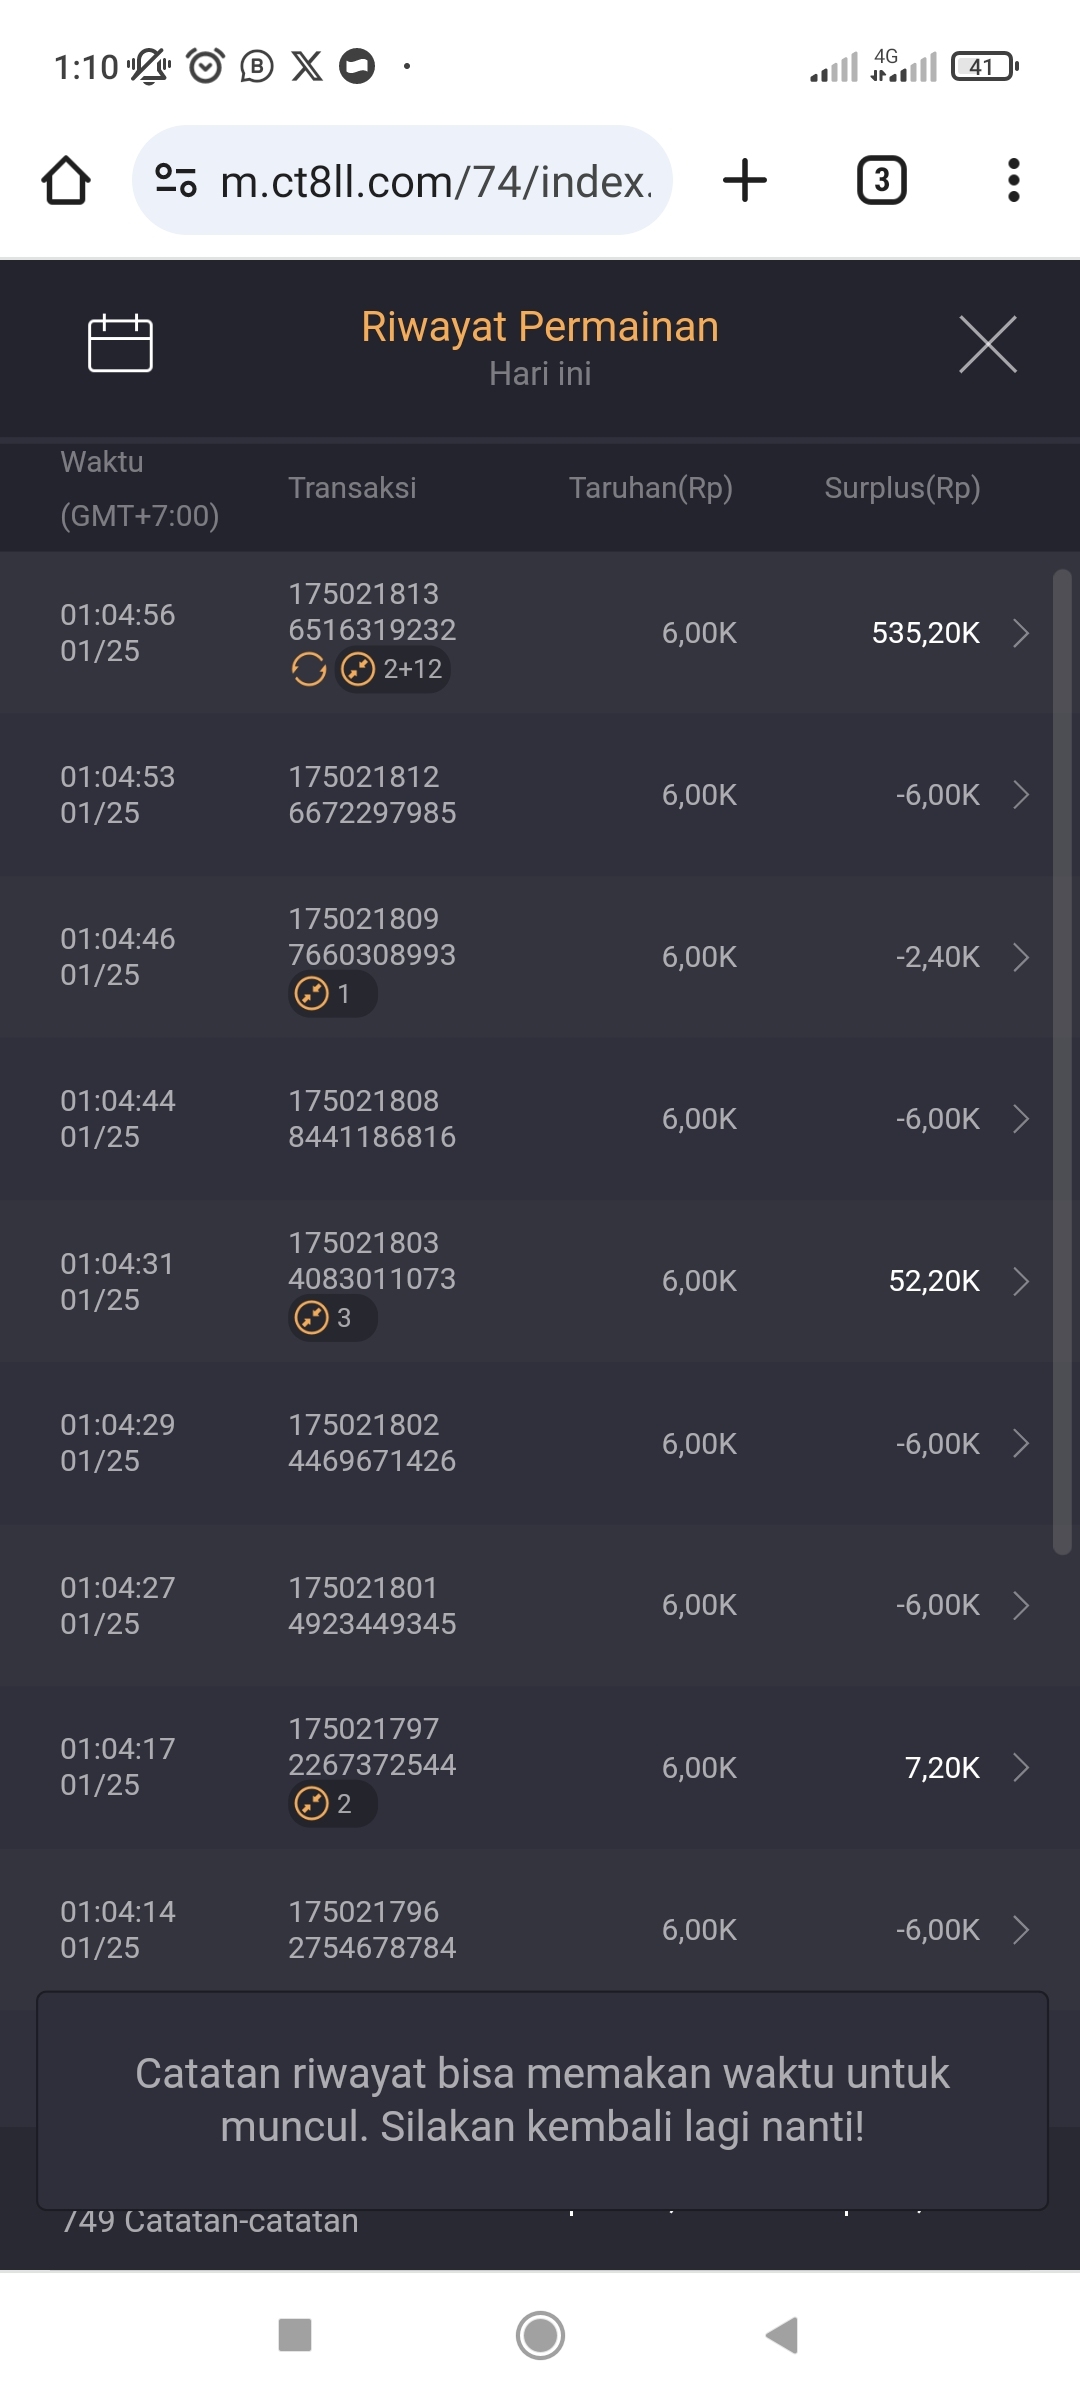Expand the 01:04:53 transaction details
Image resolution: width=1080 pixels, height=2400 pixels.
[1020, 795]
